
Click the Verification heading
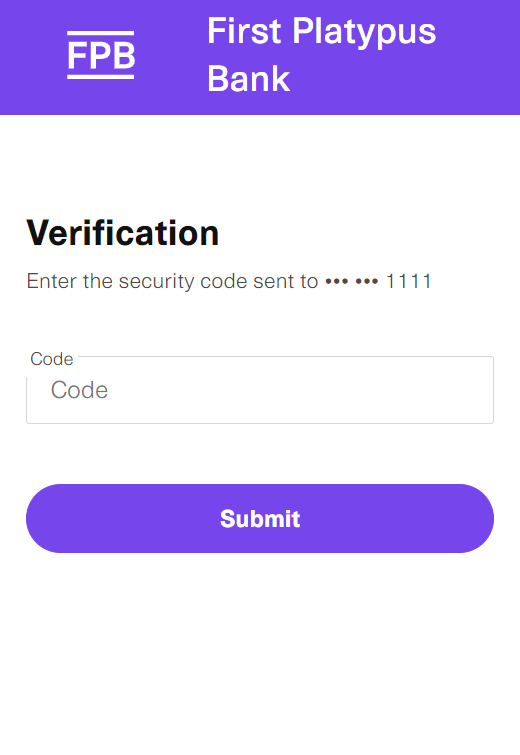click(123, 233)
